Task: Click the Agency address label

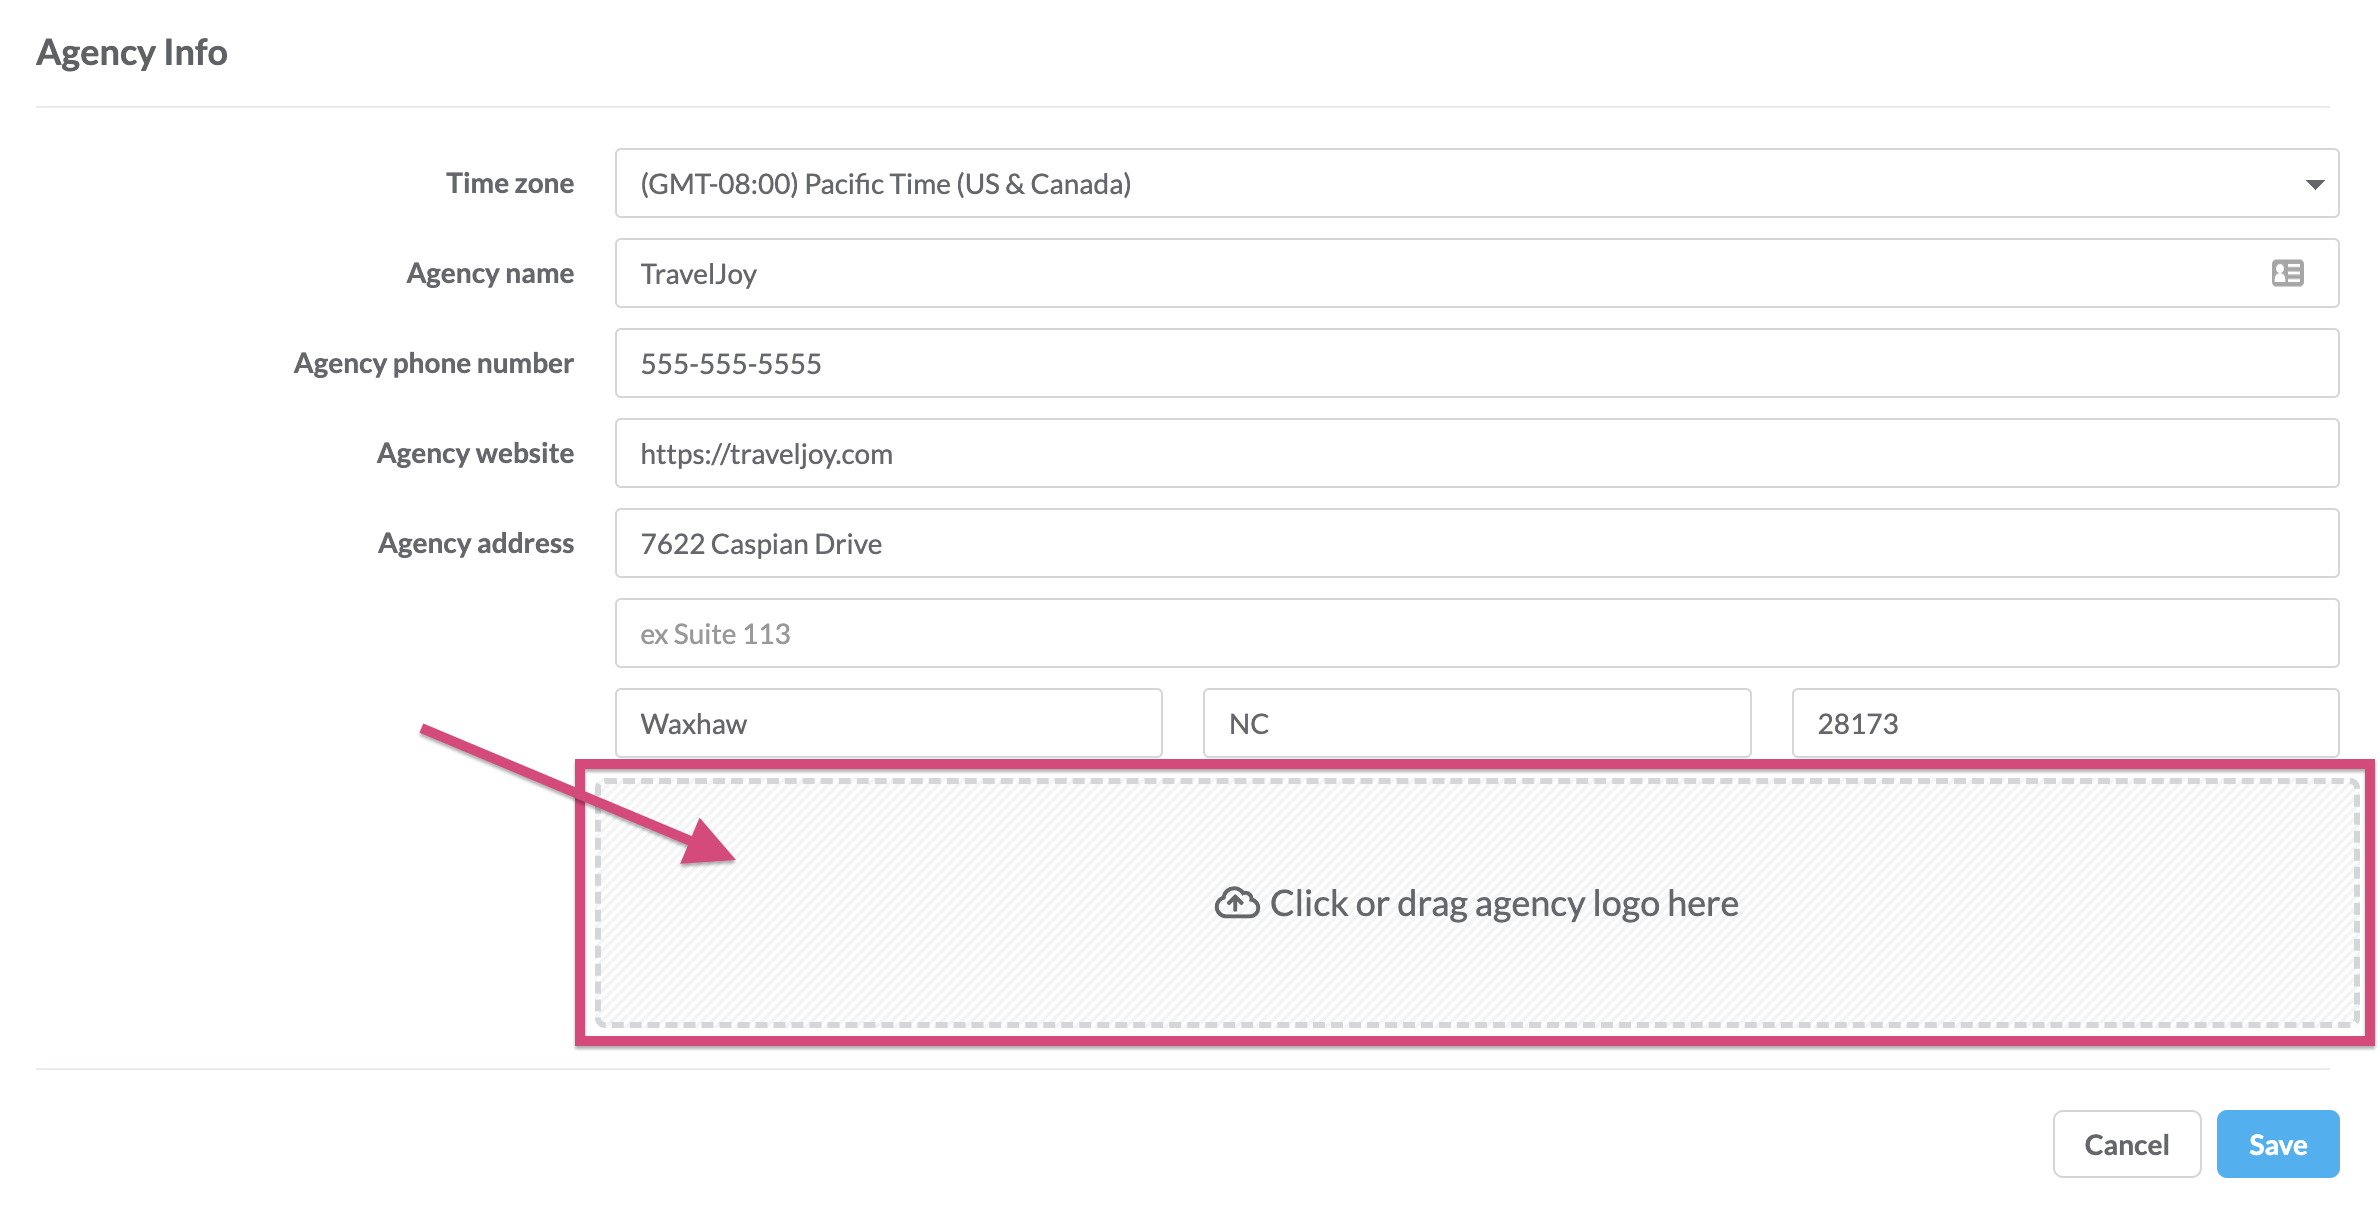Action: (476, 543)
